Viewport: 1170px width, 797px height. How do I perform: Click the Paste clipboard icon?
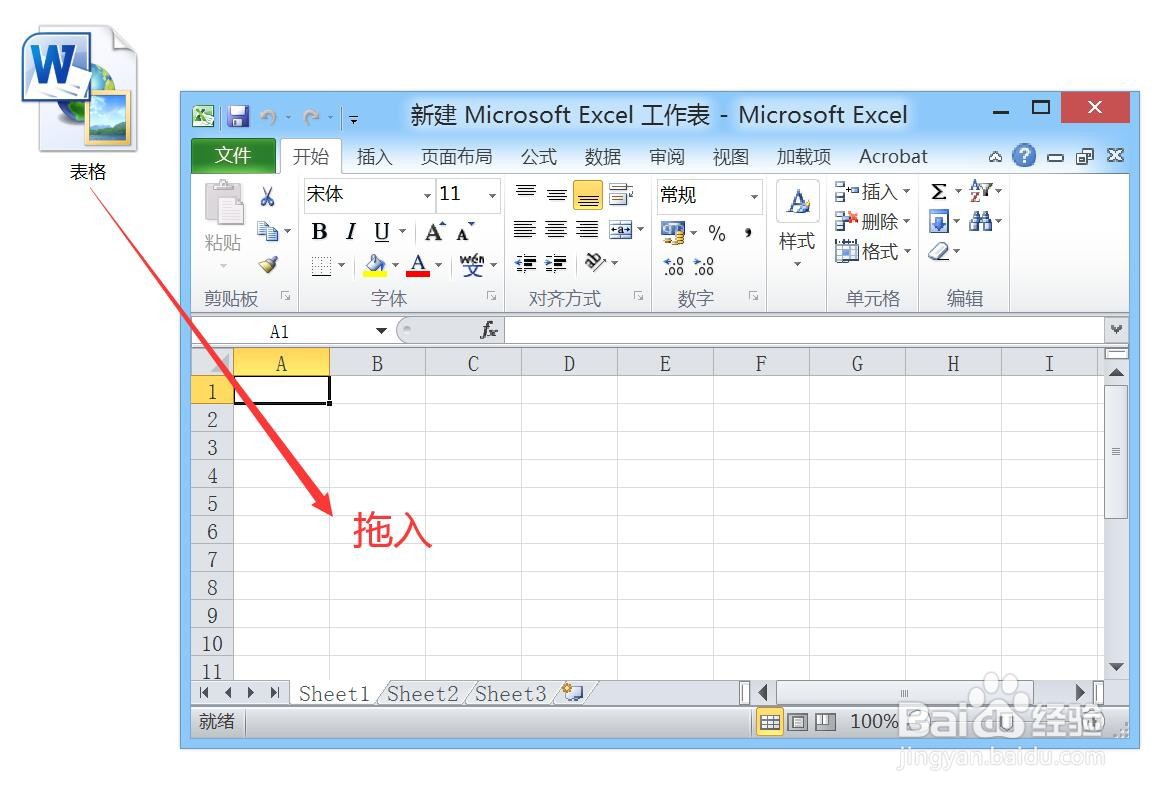click(224, 203)
